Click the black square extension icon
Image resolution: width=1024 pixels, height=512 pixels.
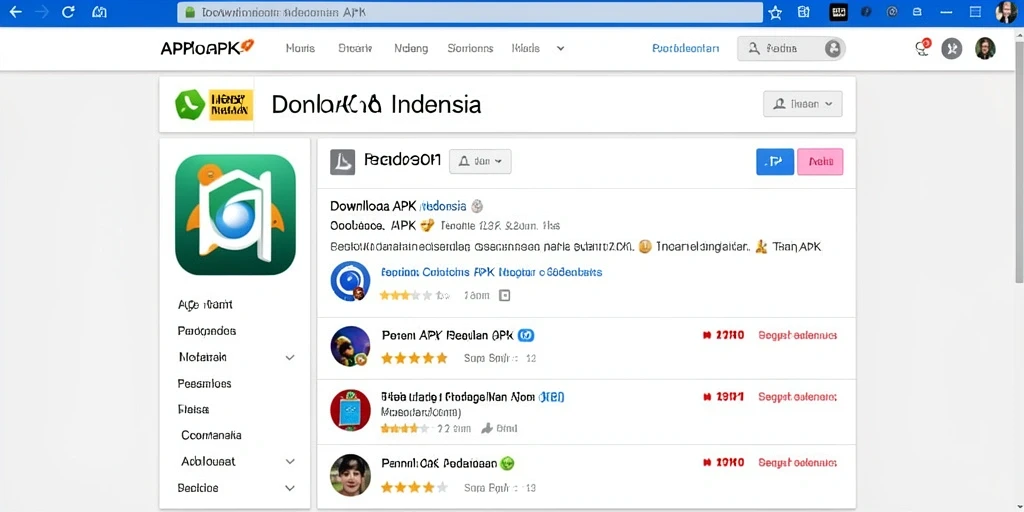[838, 12]
